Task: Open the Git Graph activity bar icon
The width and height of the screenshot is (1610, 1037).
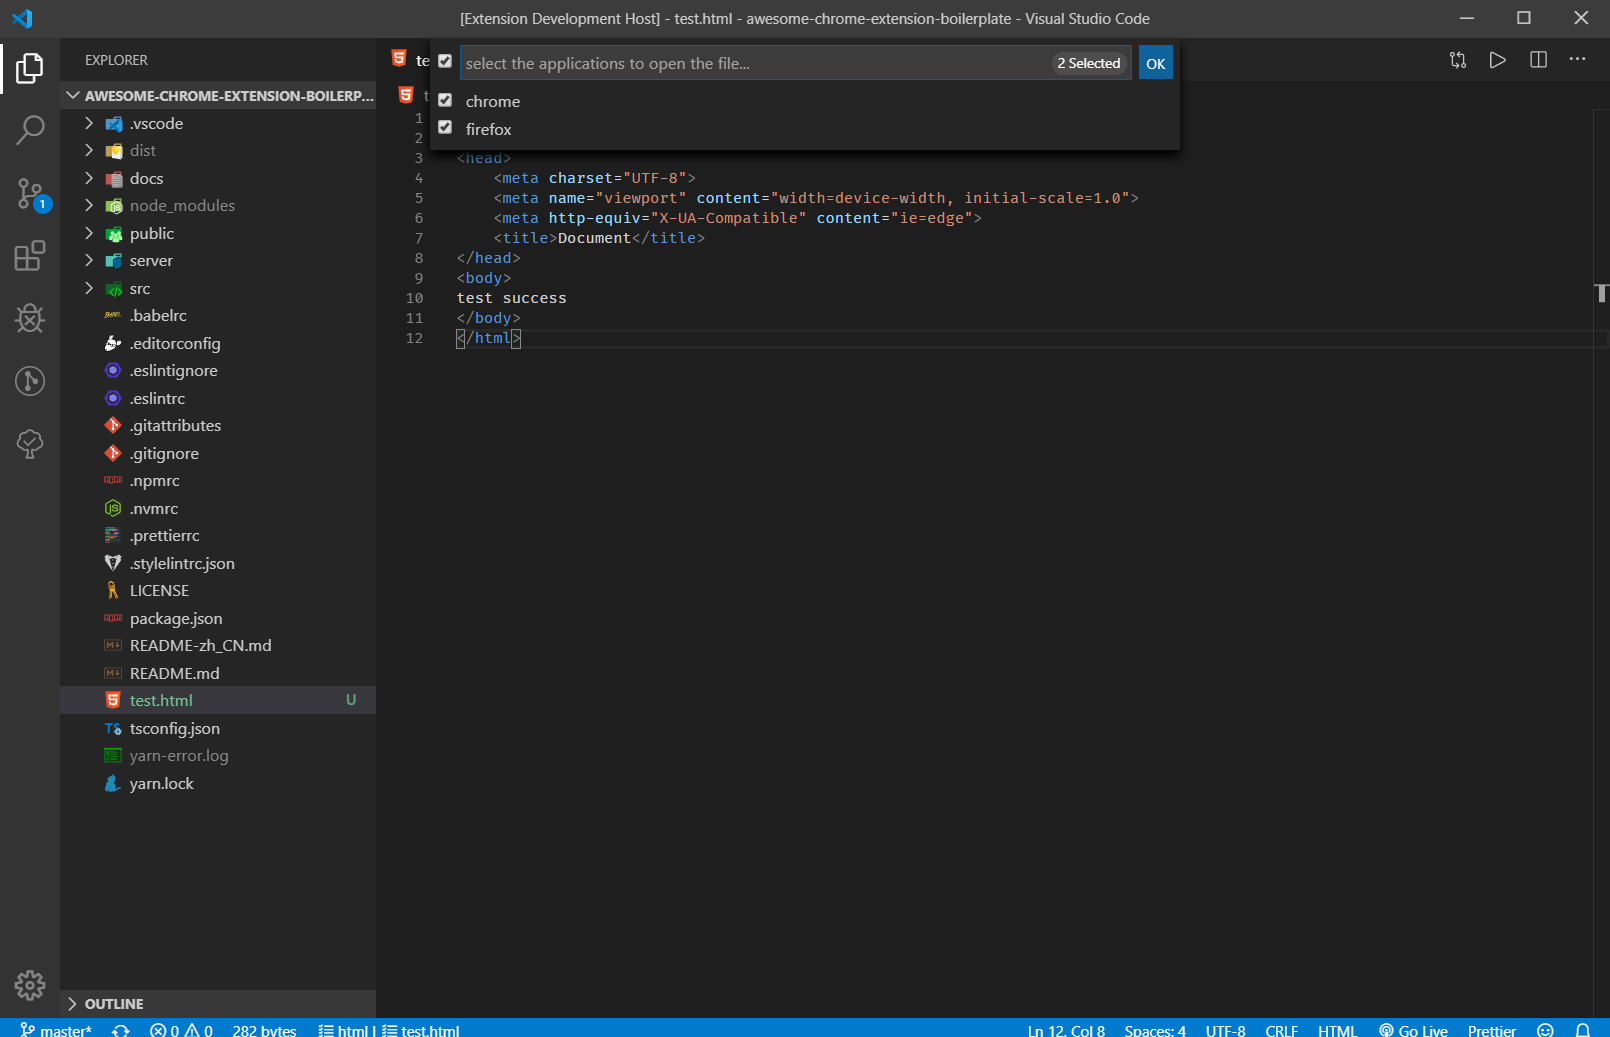Action: tap(30, 381)
